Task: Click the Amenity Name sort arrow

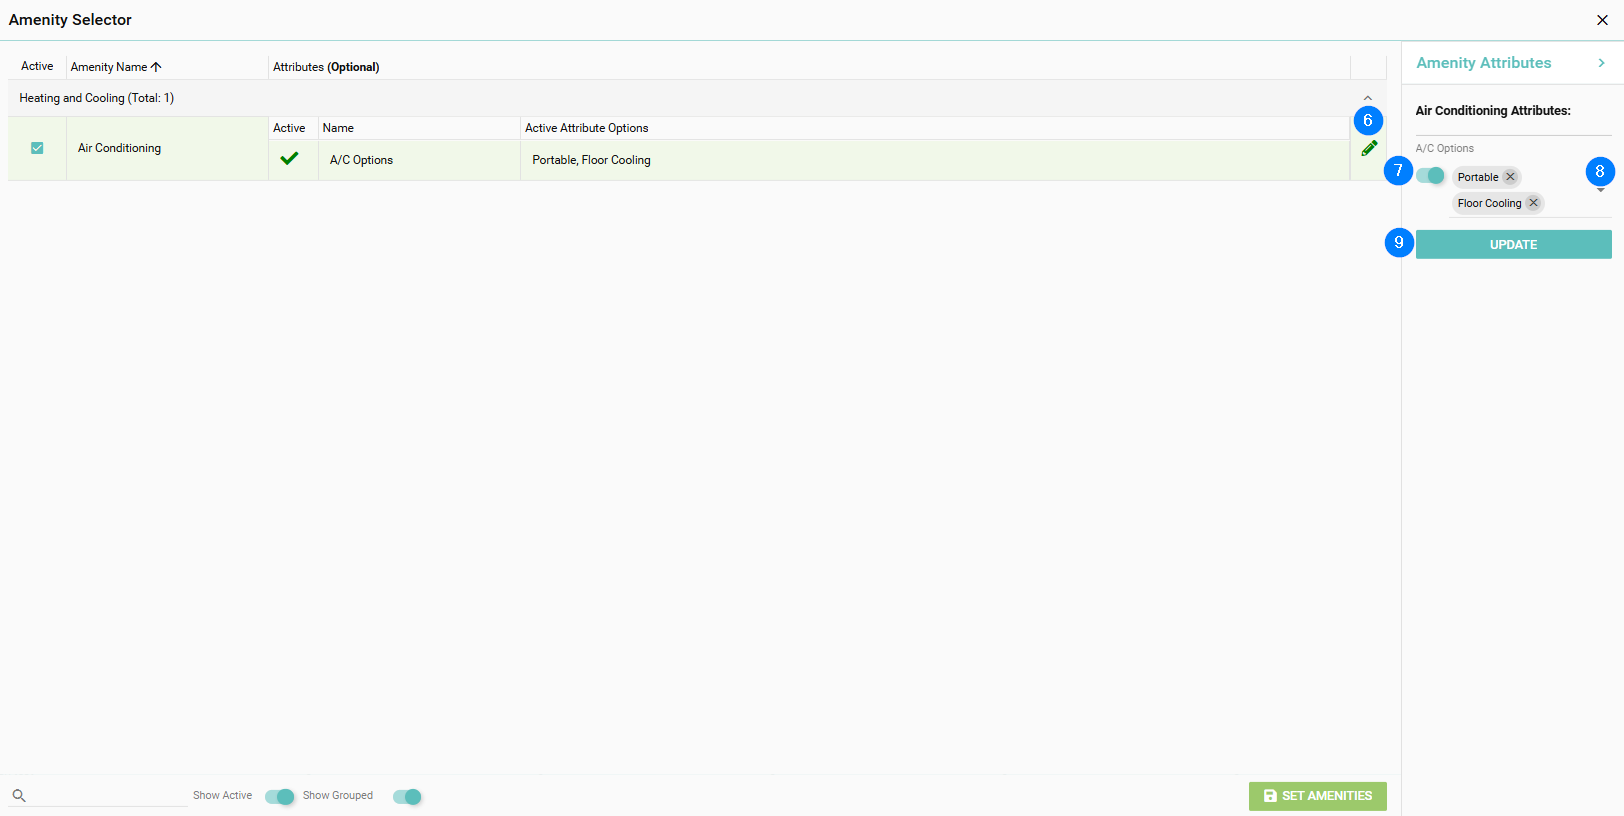Action: (x=156, y=67)
